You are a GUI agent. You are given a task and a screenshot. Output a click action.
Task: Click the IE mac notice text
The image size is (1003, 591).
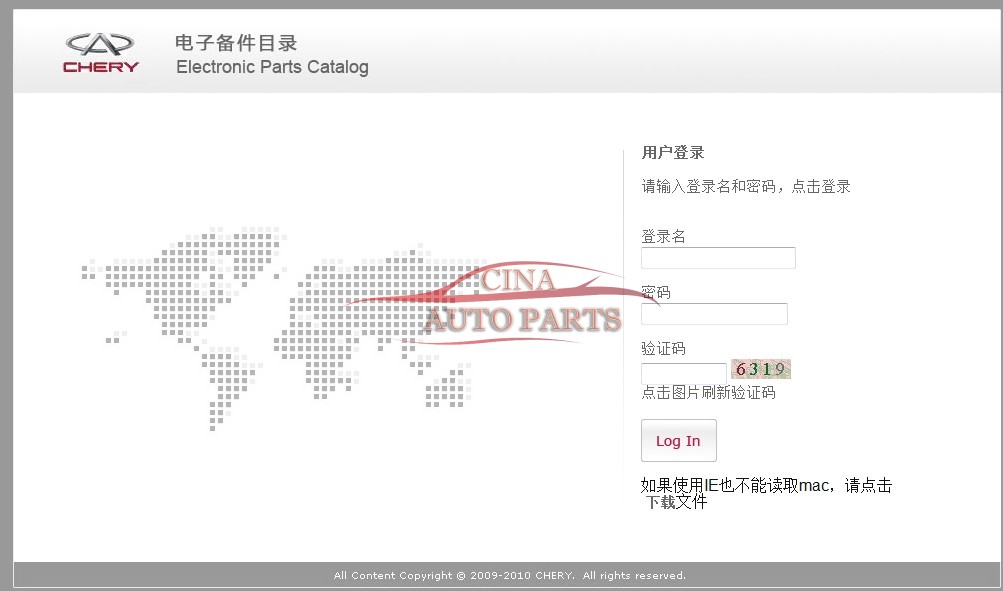click(x=766, y=485)
